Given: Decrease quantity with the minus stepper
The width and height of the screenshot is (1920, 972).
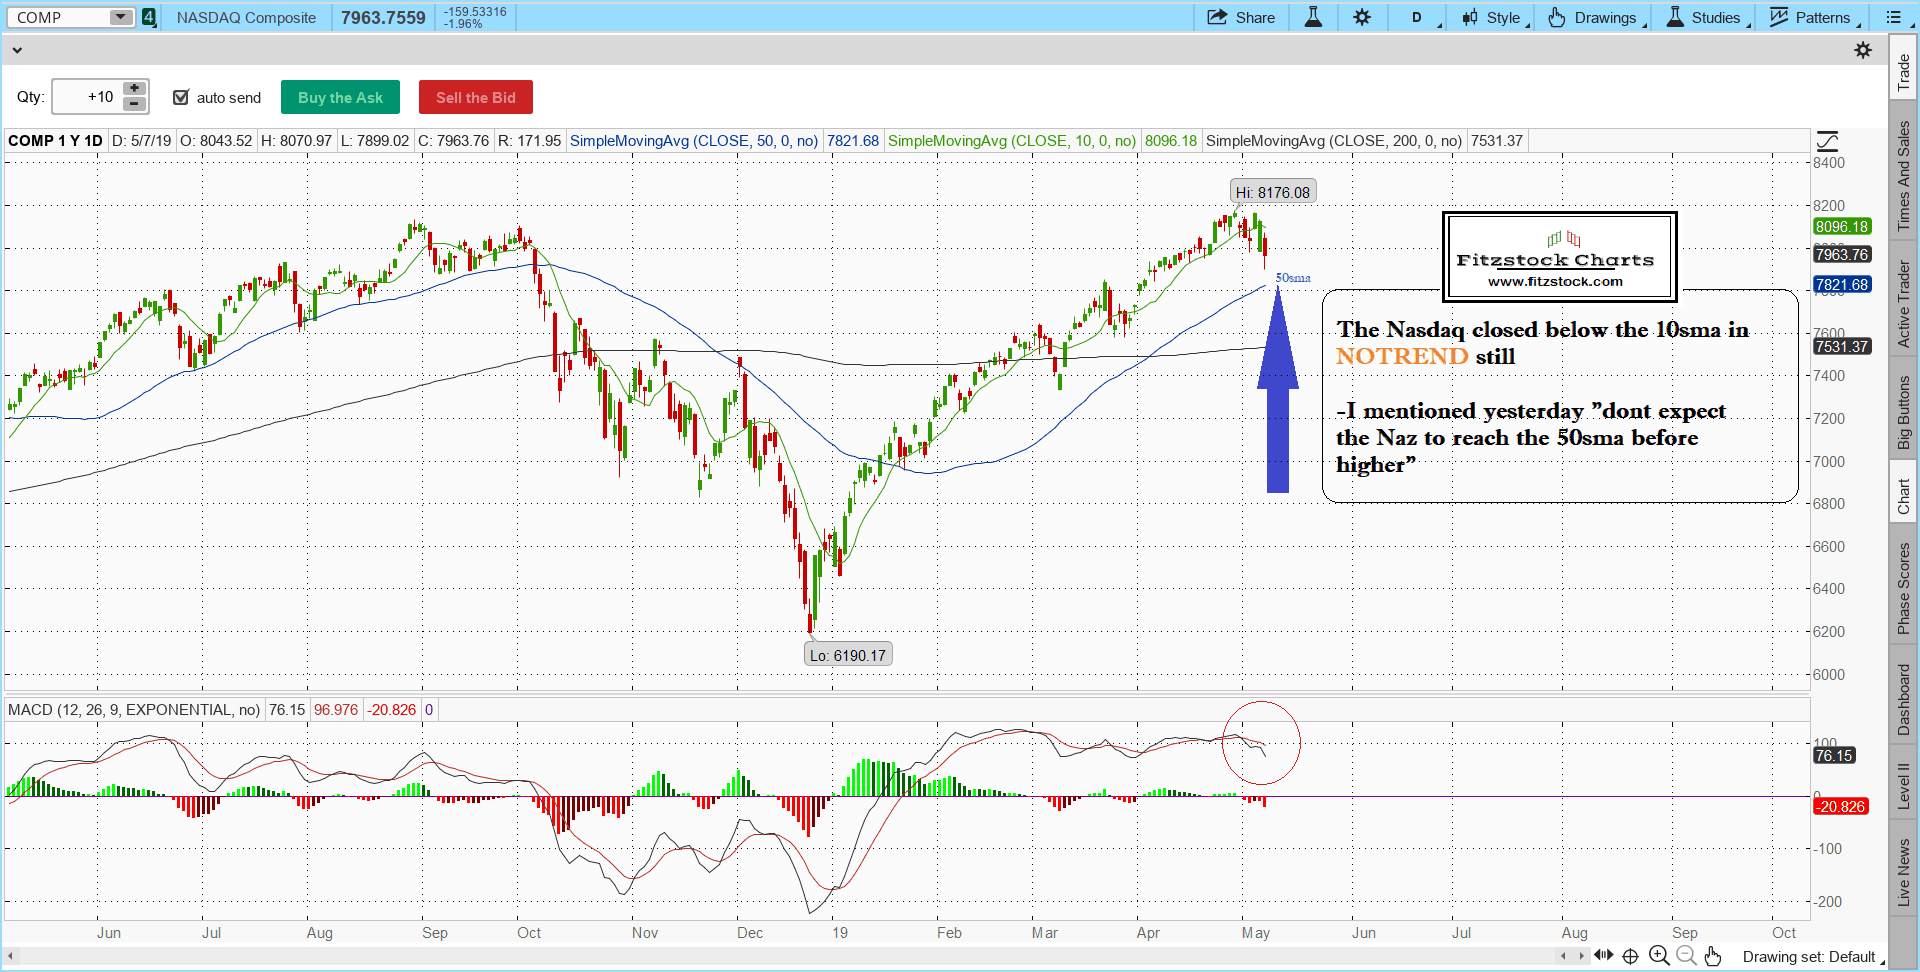Looking at the screenshot, I should (134, 104).
